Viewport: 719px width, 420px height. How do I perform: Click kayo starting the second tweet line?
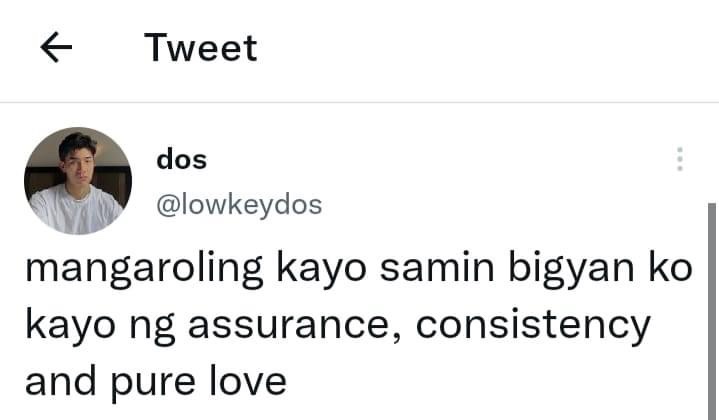point(71,326)
